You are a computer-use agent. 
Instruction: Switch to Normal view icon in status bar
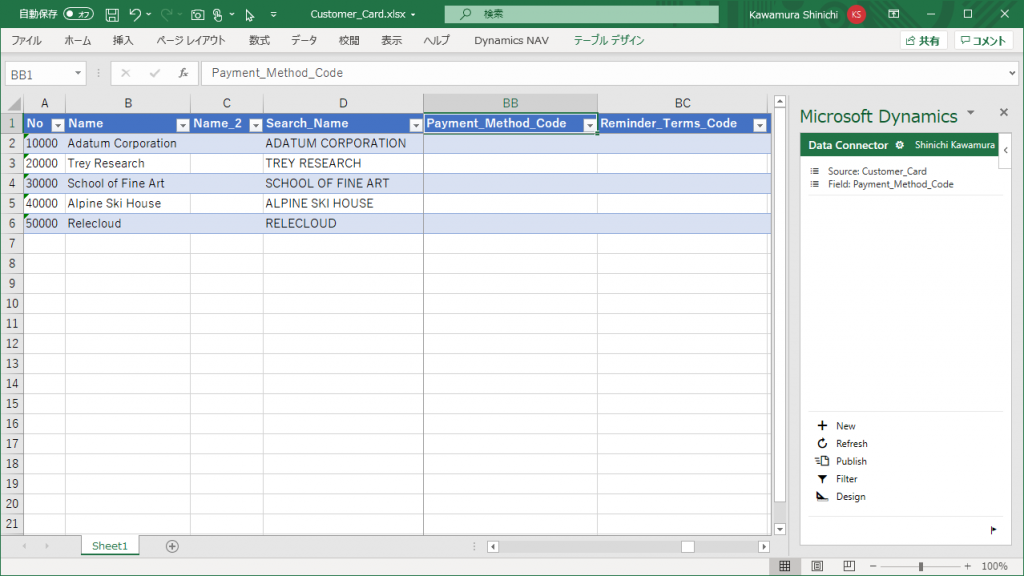click(x=784, y=566)
